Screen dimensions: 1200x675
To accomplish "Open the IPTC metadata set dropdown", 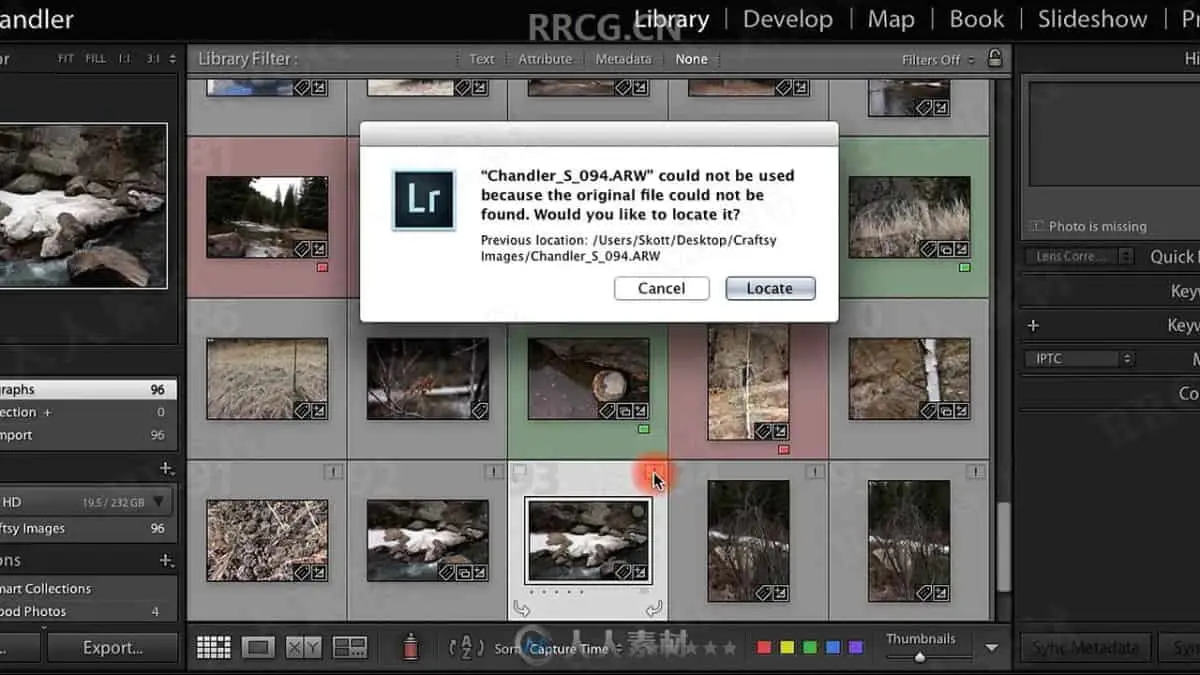I will (1078, 358).
